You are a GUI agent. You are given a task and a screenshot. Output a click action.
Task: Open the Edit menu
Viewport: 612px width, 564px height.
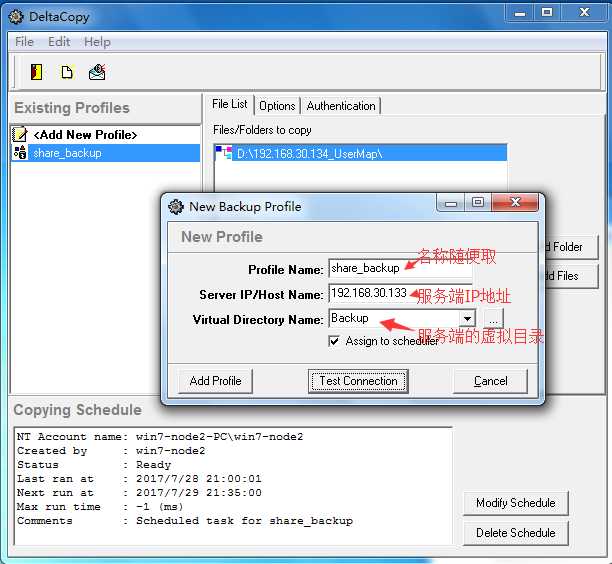click(x=59, y=42)
